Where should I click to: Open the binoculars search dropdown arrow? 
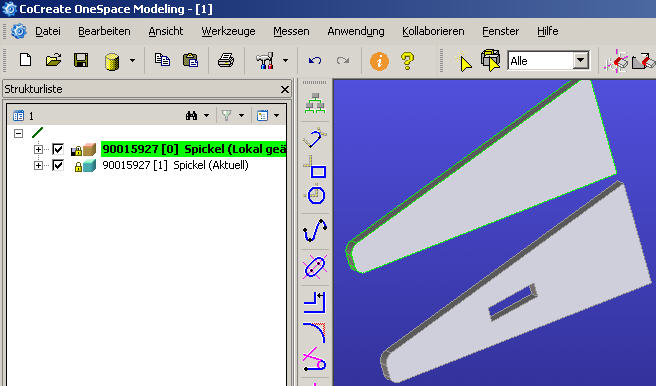click(206, 115)
